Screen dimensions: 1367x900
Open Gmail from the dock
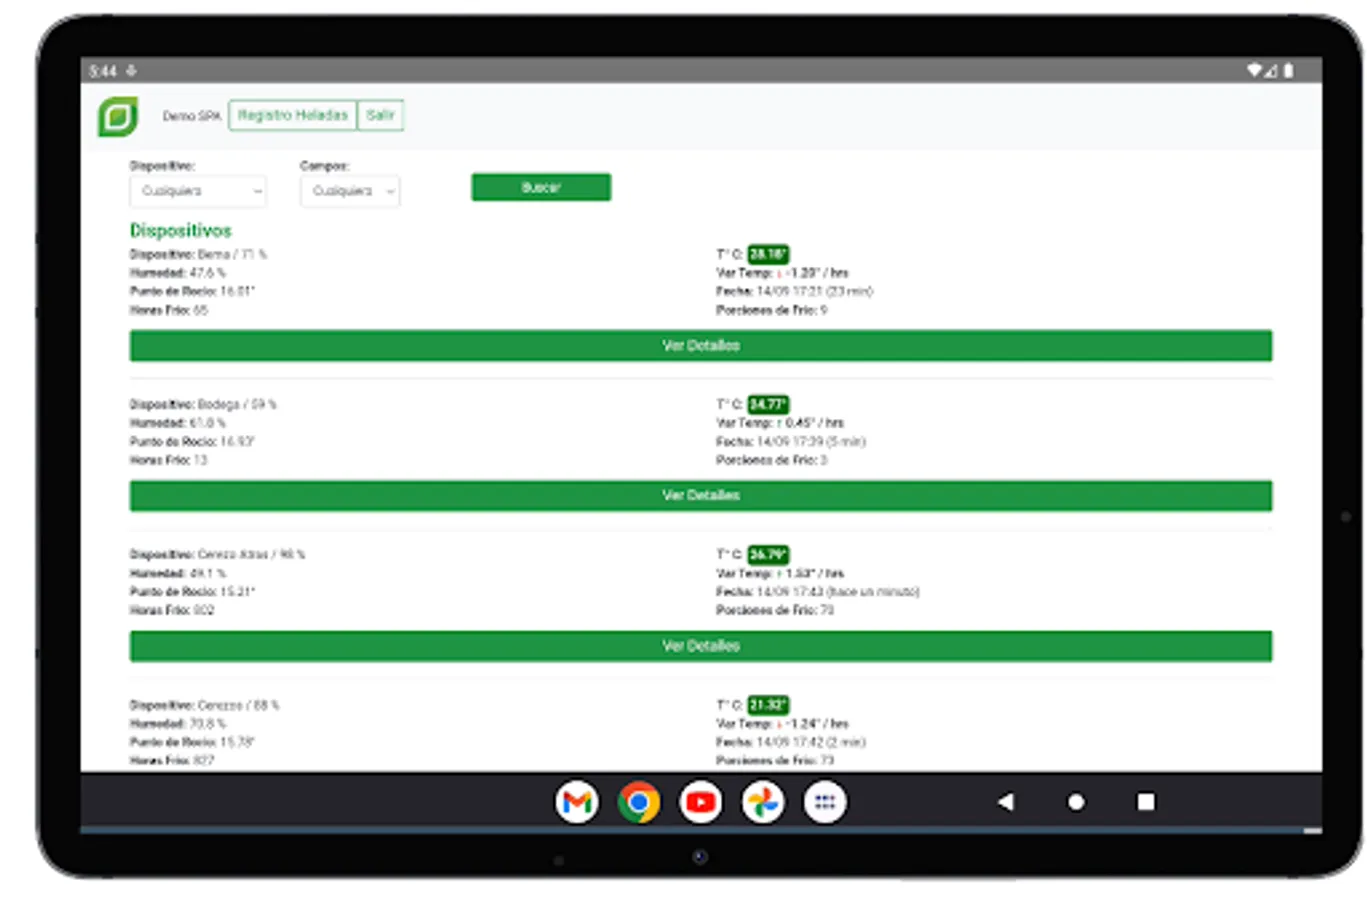(x=575, y=801)
